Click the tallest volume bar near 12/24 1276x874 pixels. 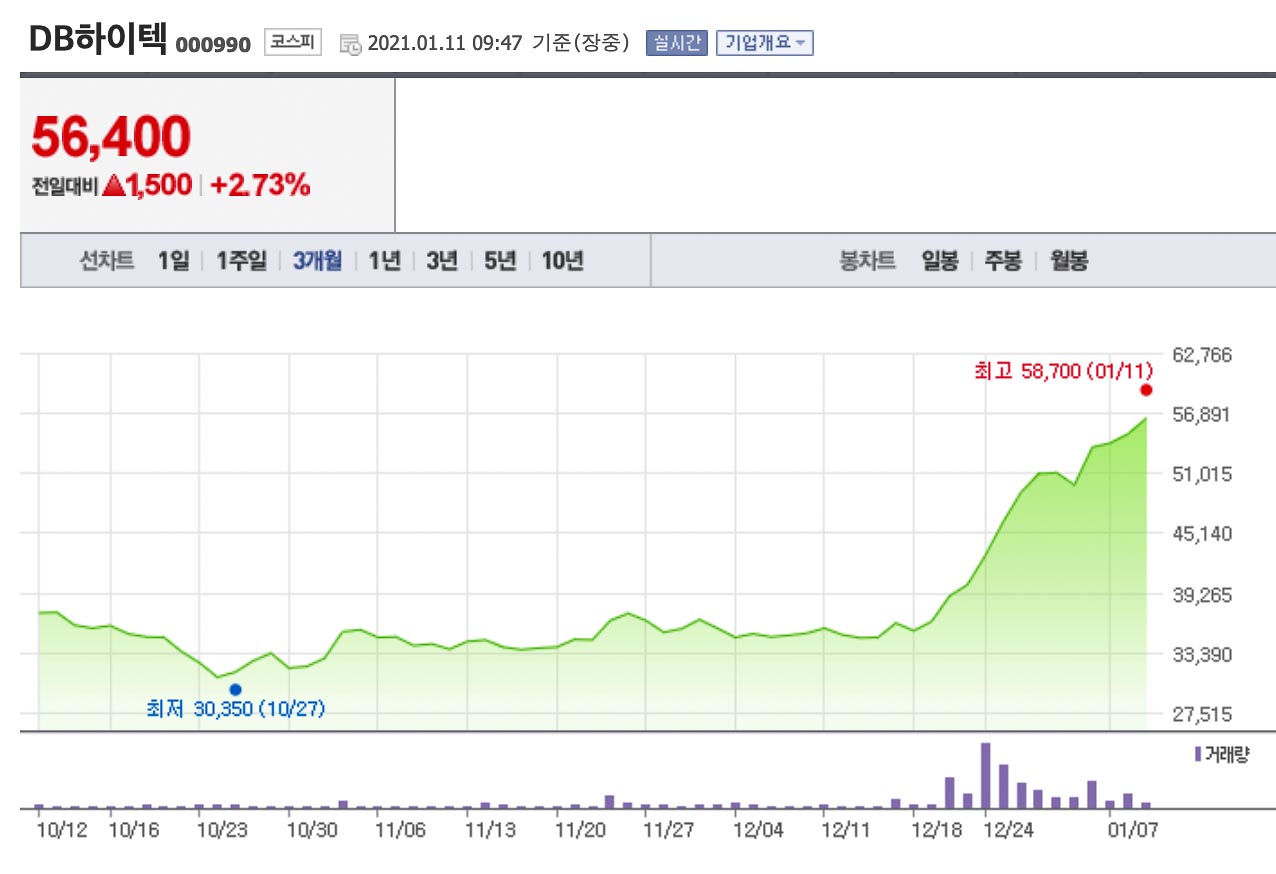tap(985, 775)
